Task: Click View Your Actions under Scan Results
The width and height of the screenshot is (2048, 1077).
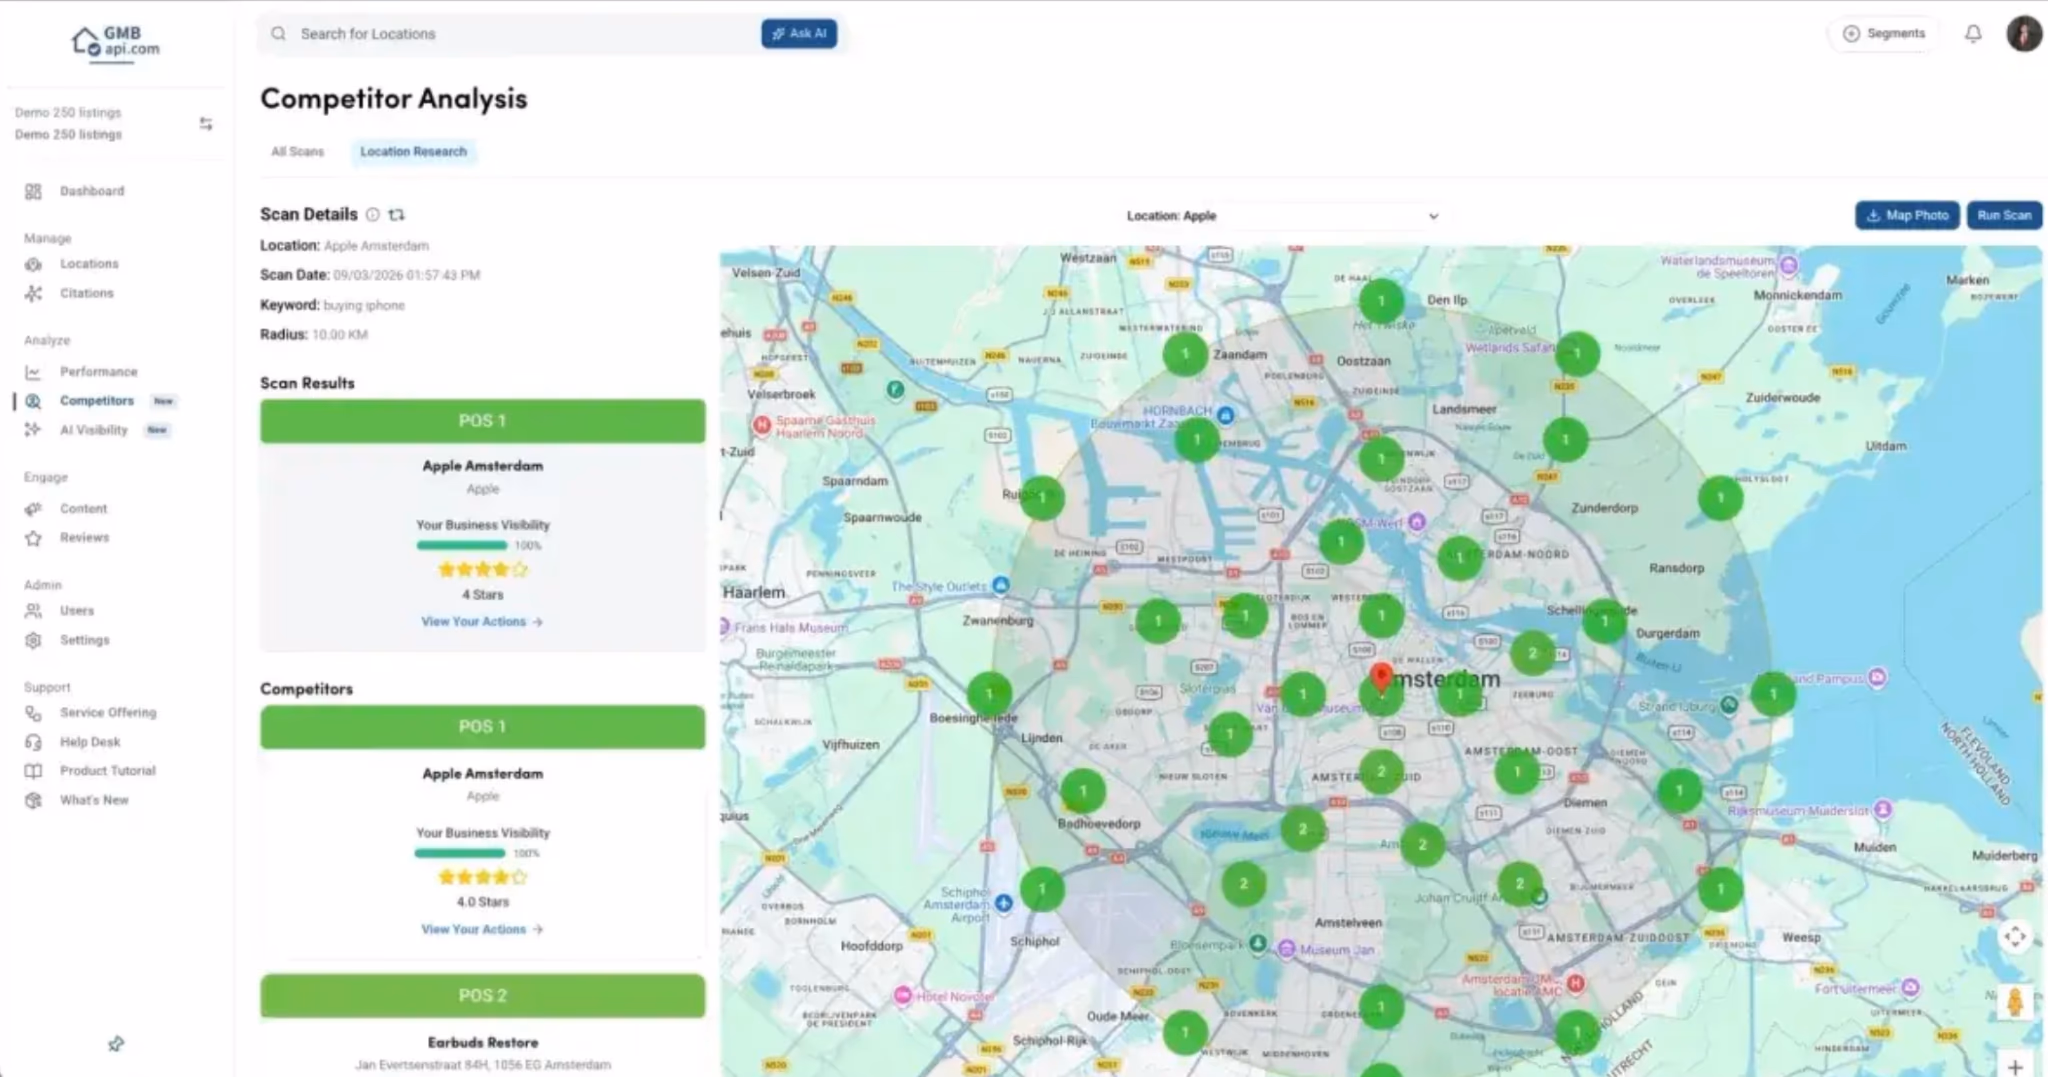Action: point(482,622)
